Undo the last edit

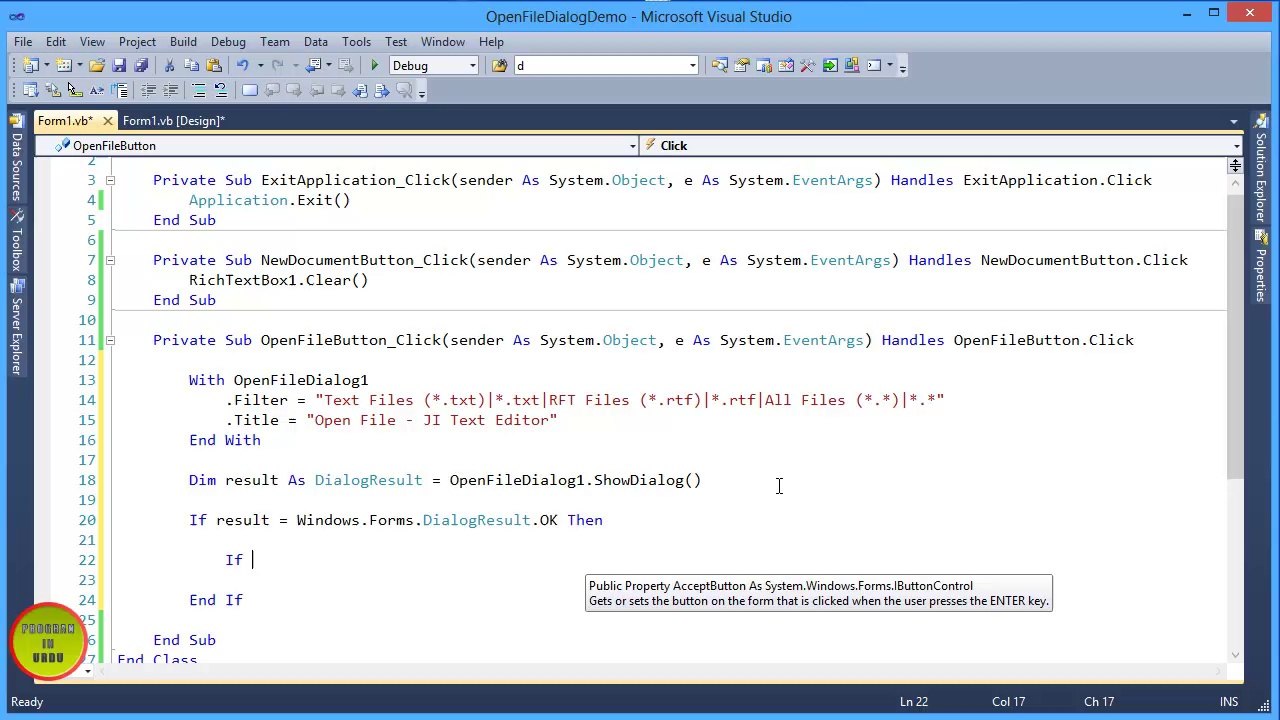tap(242, 66)
